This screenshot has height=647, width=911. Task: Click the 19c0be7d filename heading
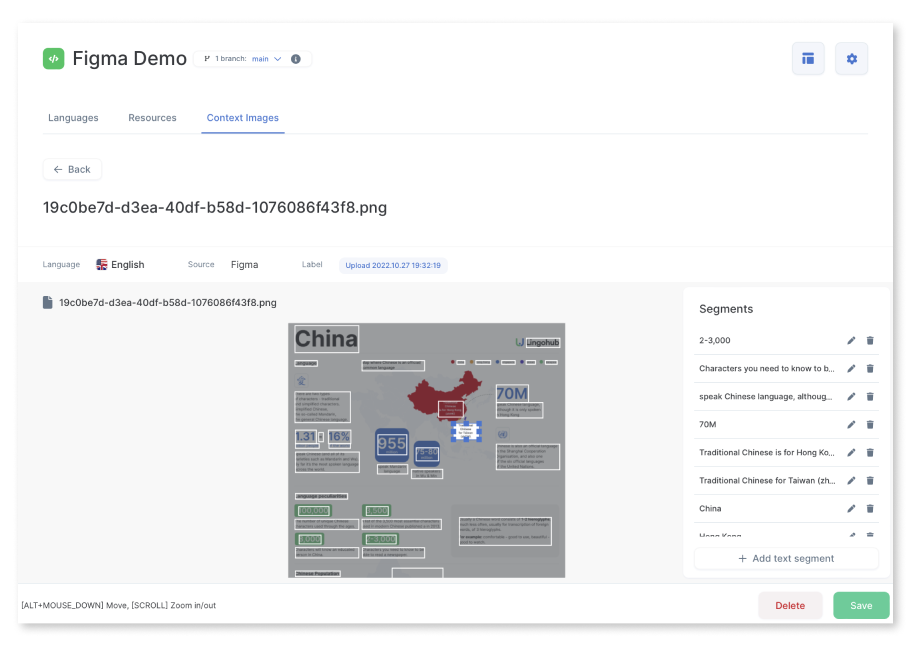(x=215, y=208)
